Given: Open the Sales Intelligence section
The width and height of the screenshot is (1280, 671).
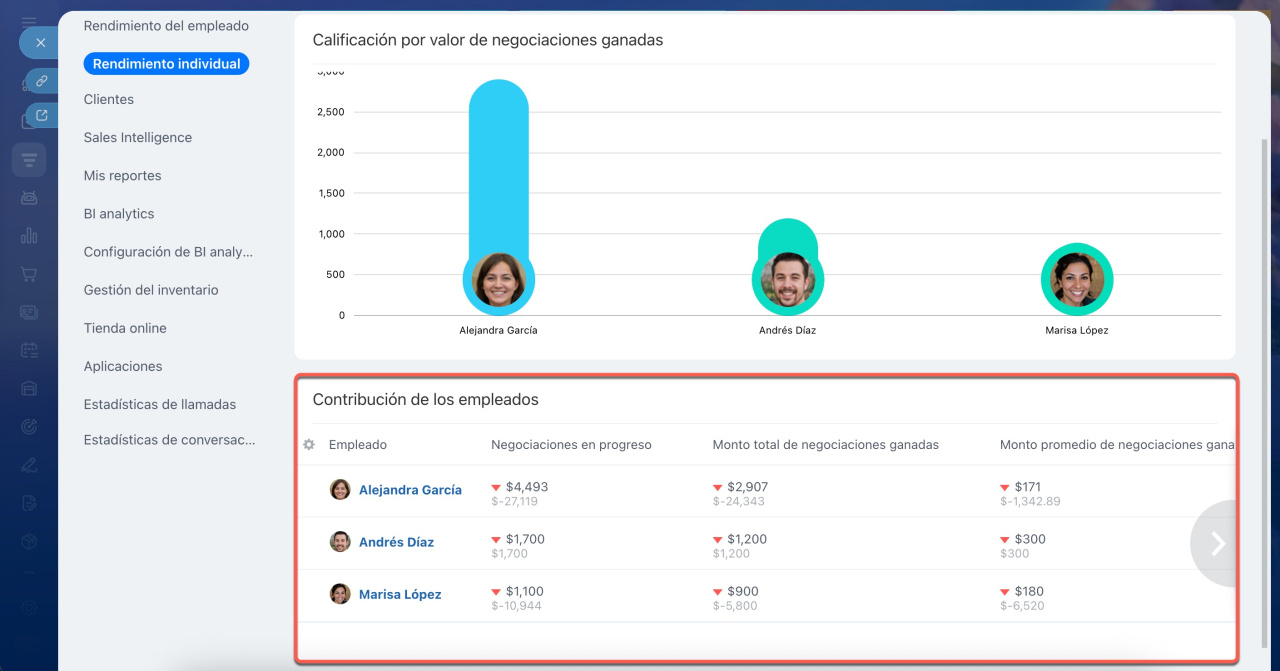Looking at the screenshot, I should click(x=138, y=138).
